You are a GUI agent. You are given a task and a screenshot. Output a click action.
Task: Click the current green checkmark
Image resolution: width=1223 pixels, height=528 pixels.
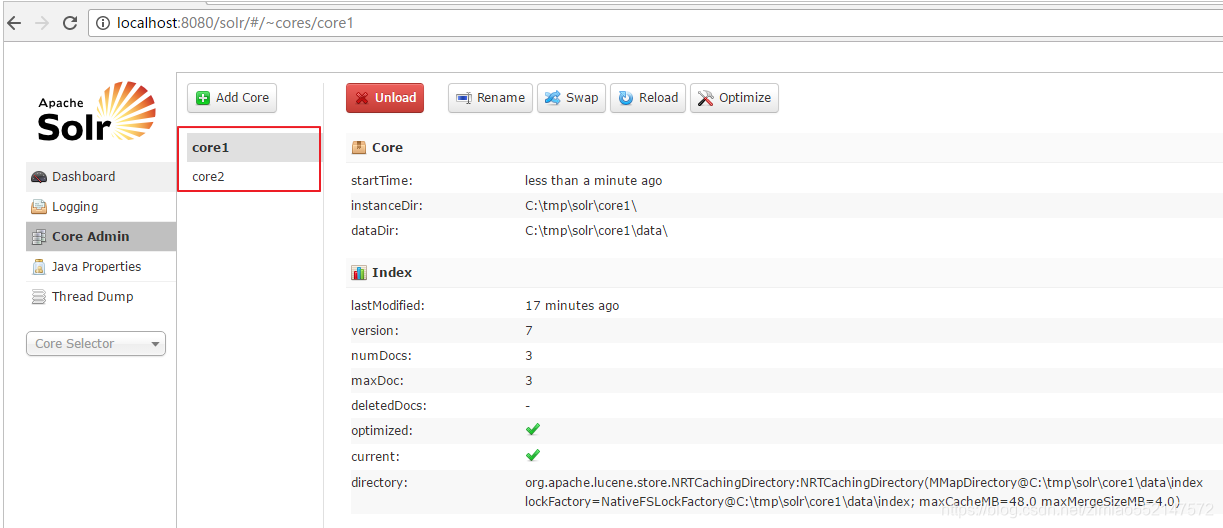(533, 455)
